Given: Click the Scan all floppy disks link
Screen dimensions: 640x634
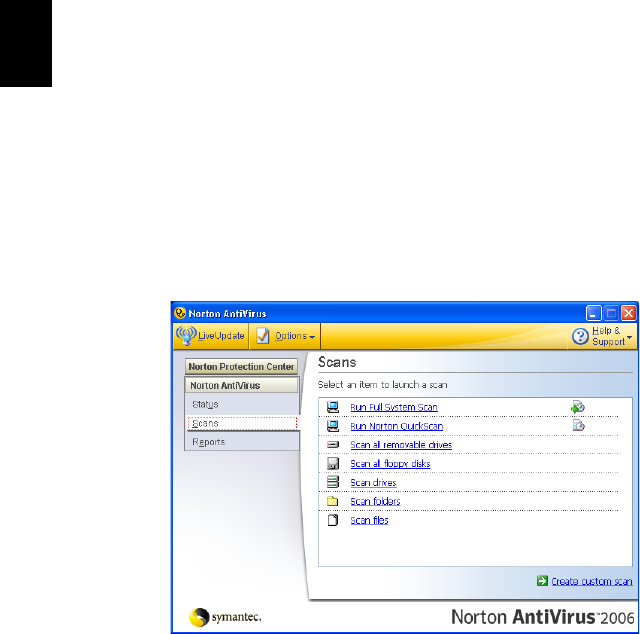Looking at the screenshot, I should pyautogui.click(x=390, y=464).
